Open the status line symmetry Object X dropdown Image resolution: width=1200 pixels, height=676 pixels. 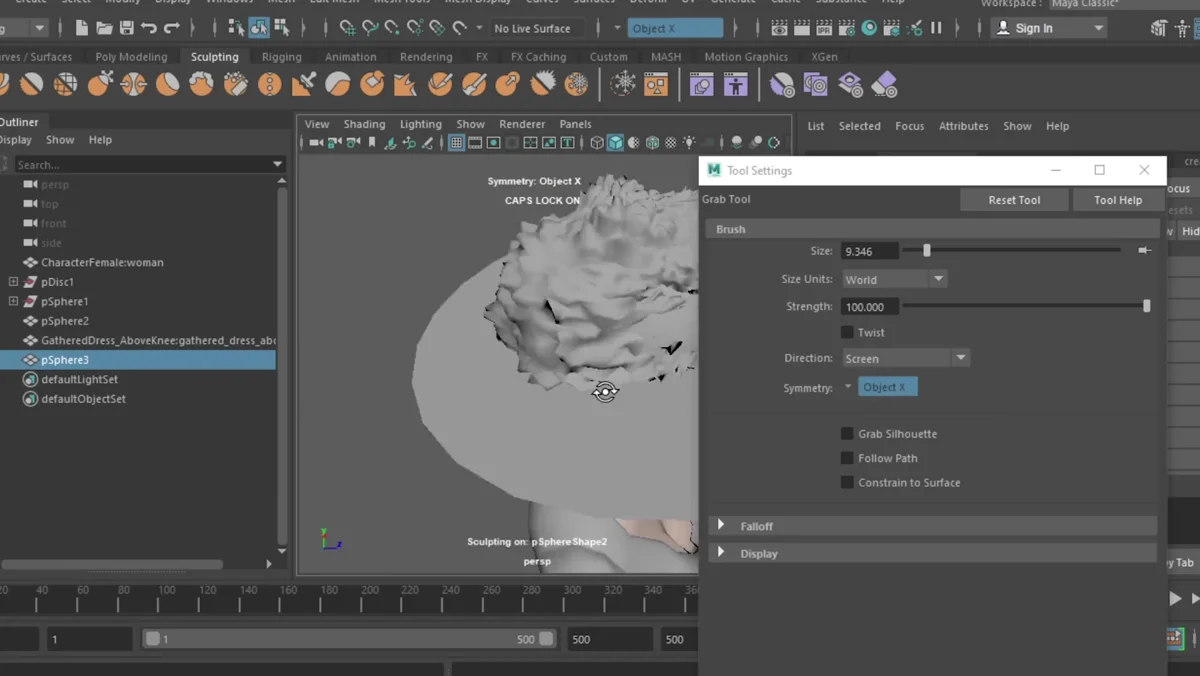(675, 28)
